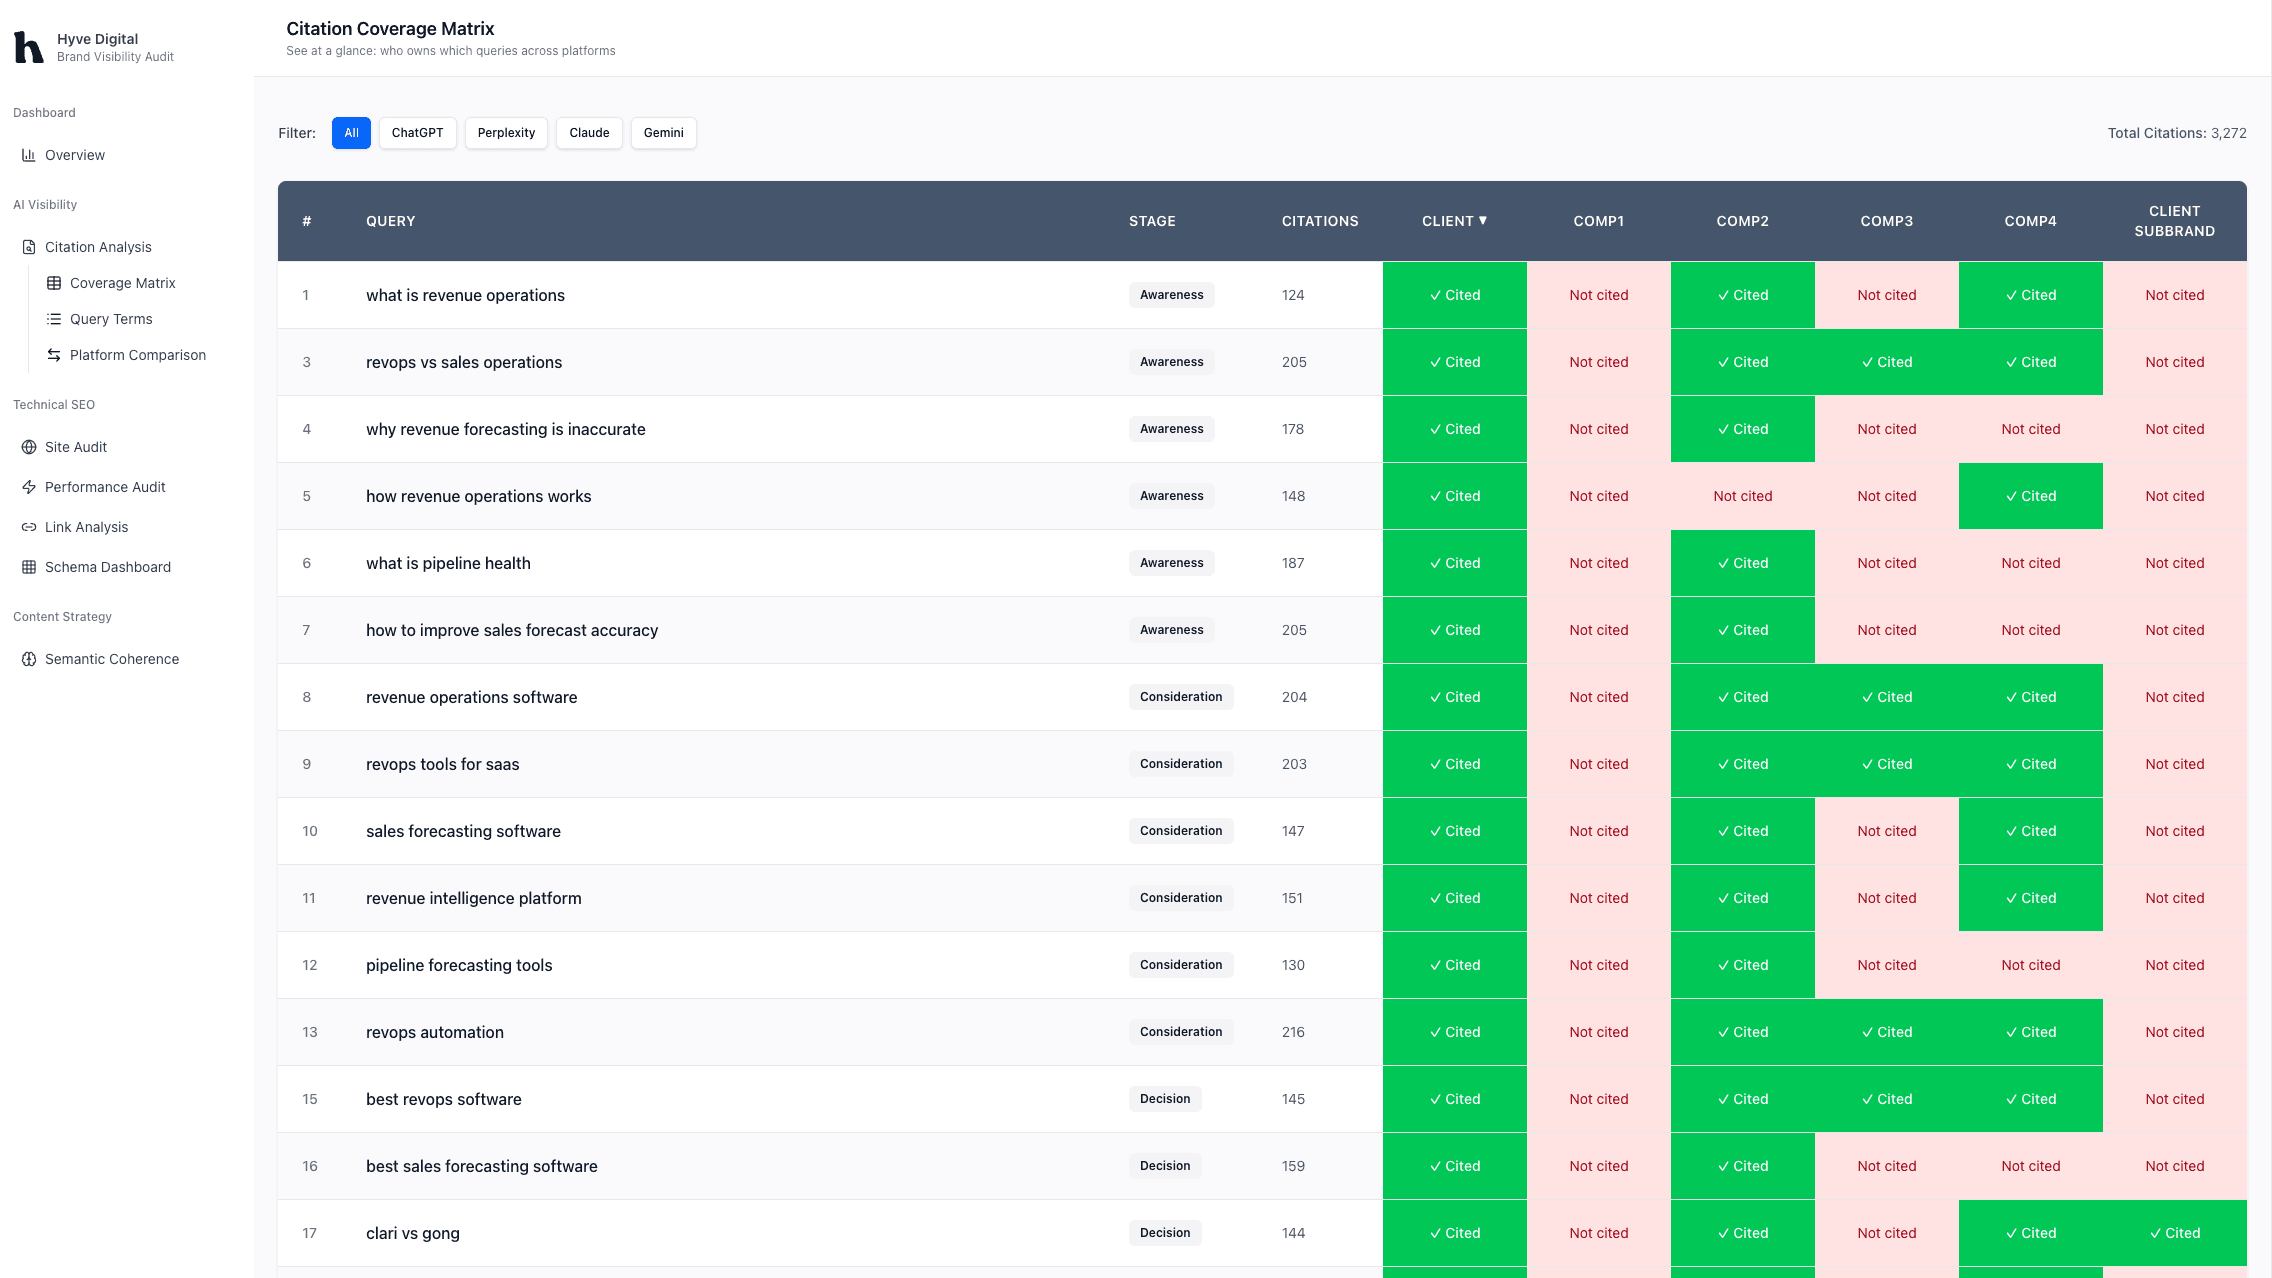Sort table by the STAGE header
This screenshot has height=1278, width=2272.
(x=1152, y=221)
